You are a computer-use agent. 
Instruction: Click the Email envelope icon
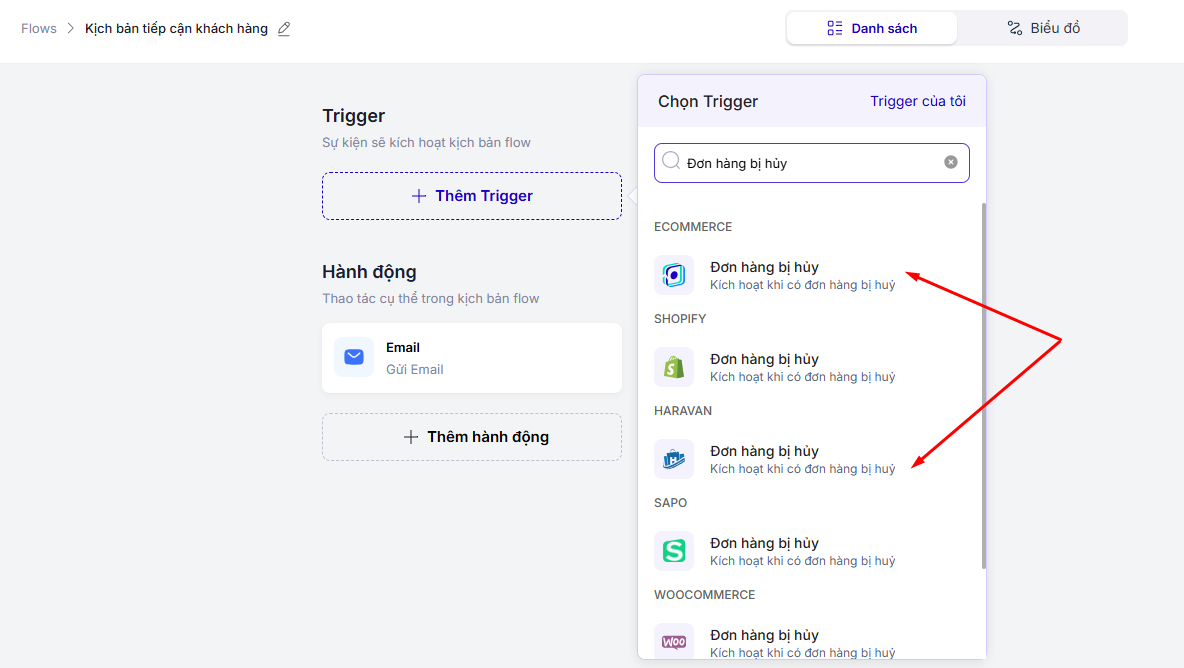click(354, 357)
